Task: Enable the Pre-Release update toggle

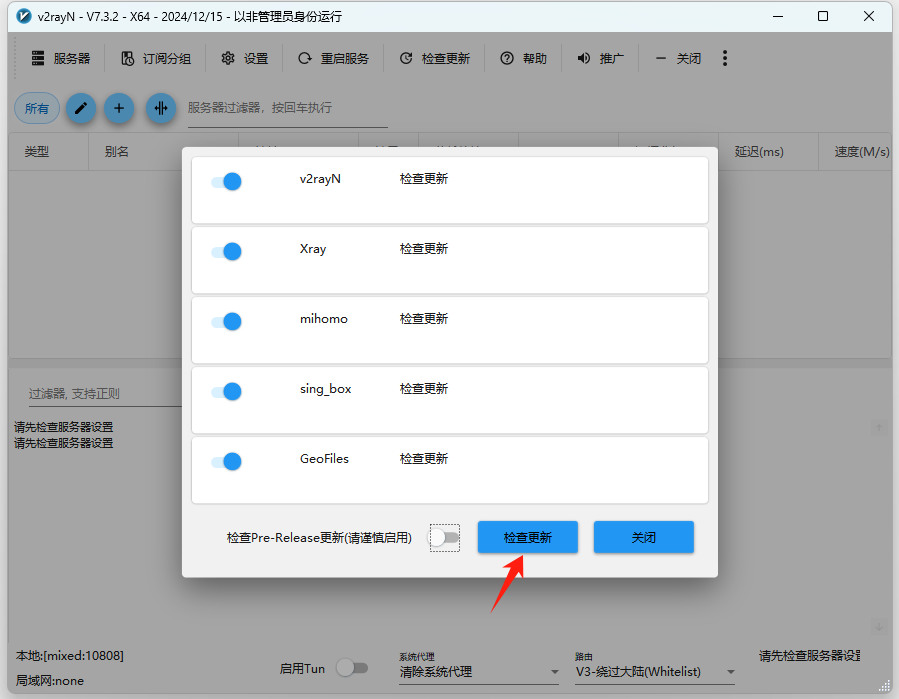Action: point(444,538)
